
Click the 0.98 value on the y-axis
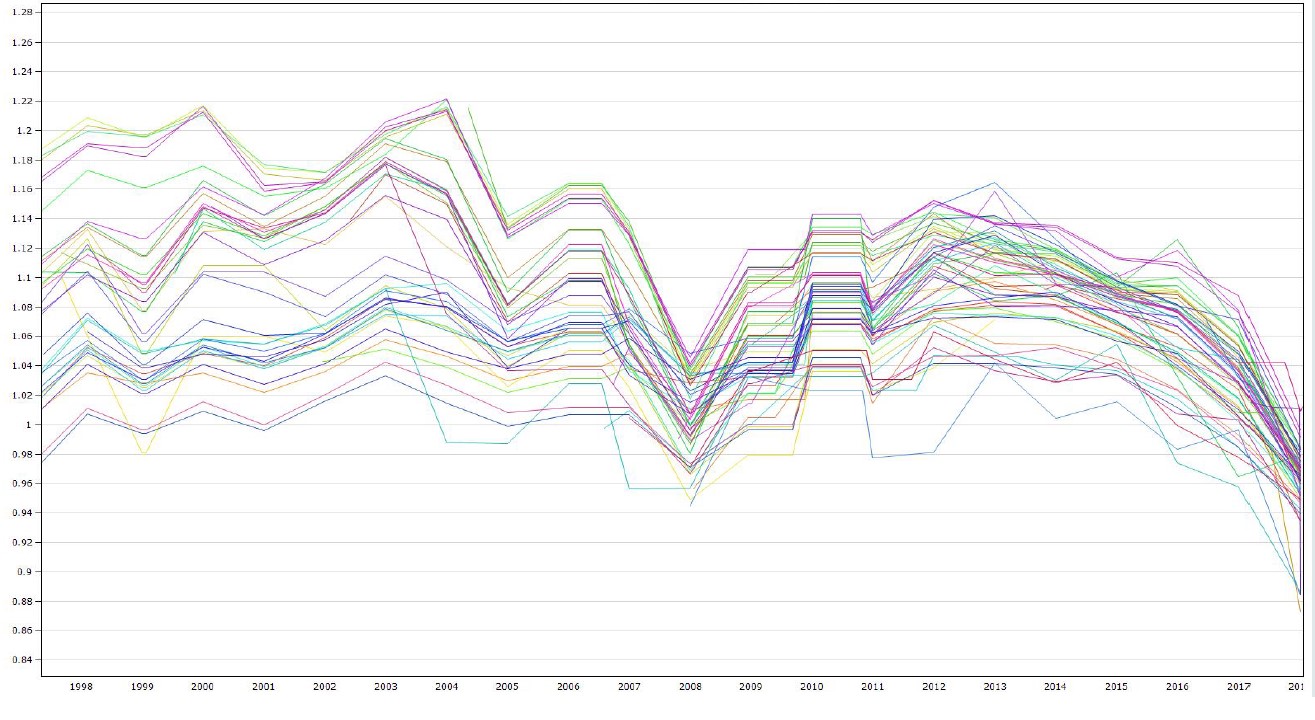click(x=20, y=454)
